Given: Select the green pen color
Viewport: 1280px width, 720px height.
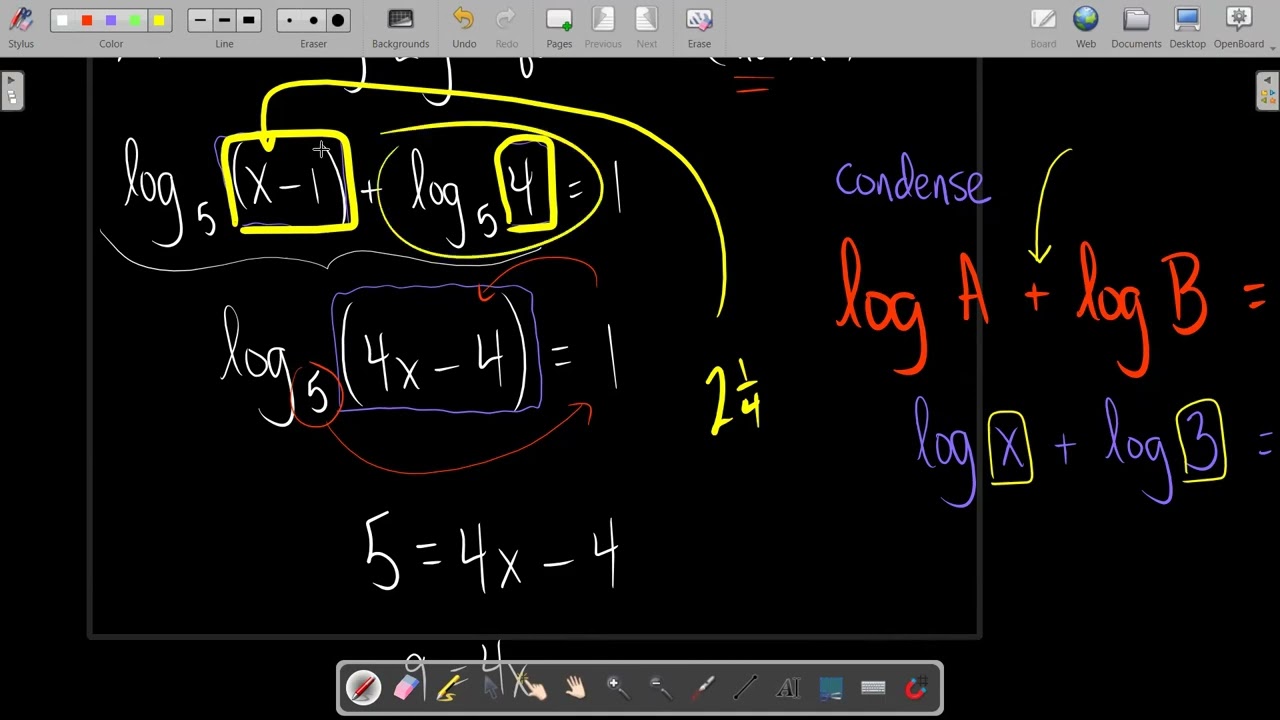Looking at the screenshot, I should coord(135,20).
